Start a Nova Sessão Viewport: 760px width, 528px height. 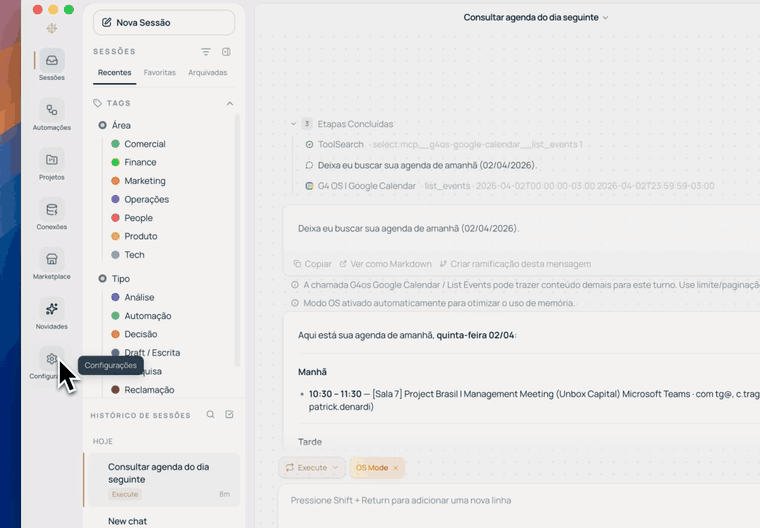[164, 22]
